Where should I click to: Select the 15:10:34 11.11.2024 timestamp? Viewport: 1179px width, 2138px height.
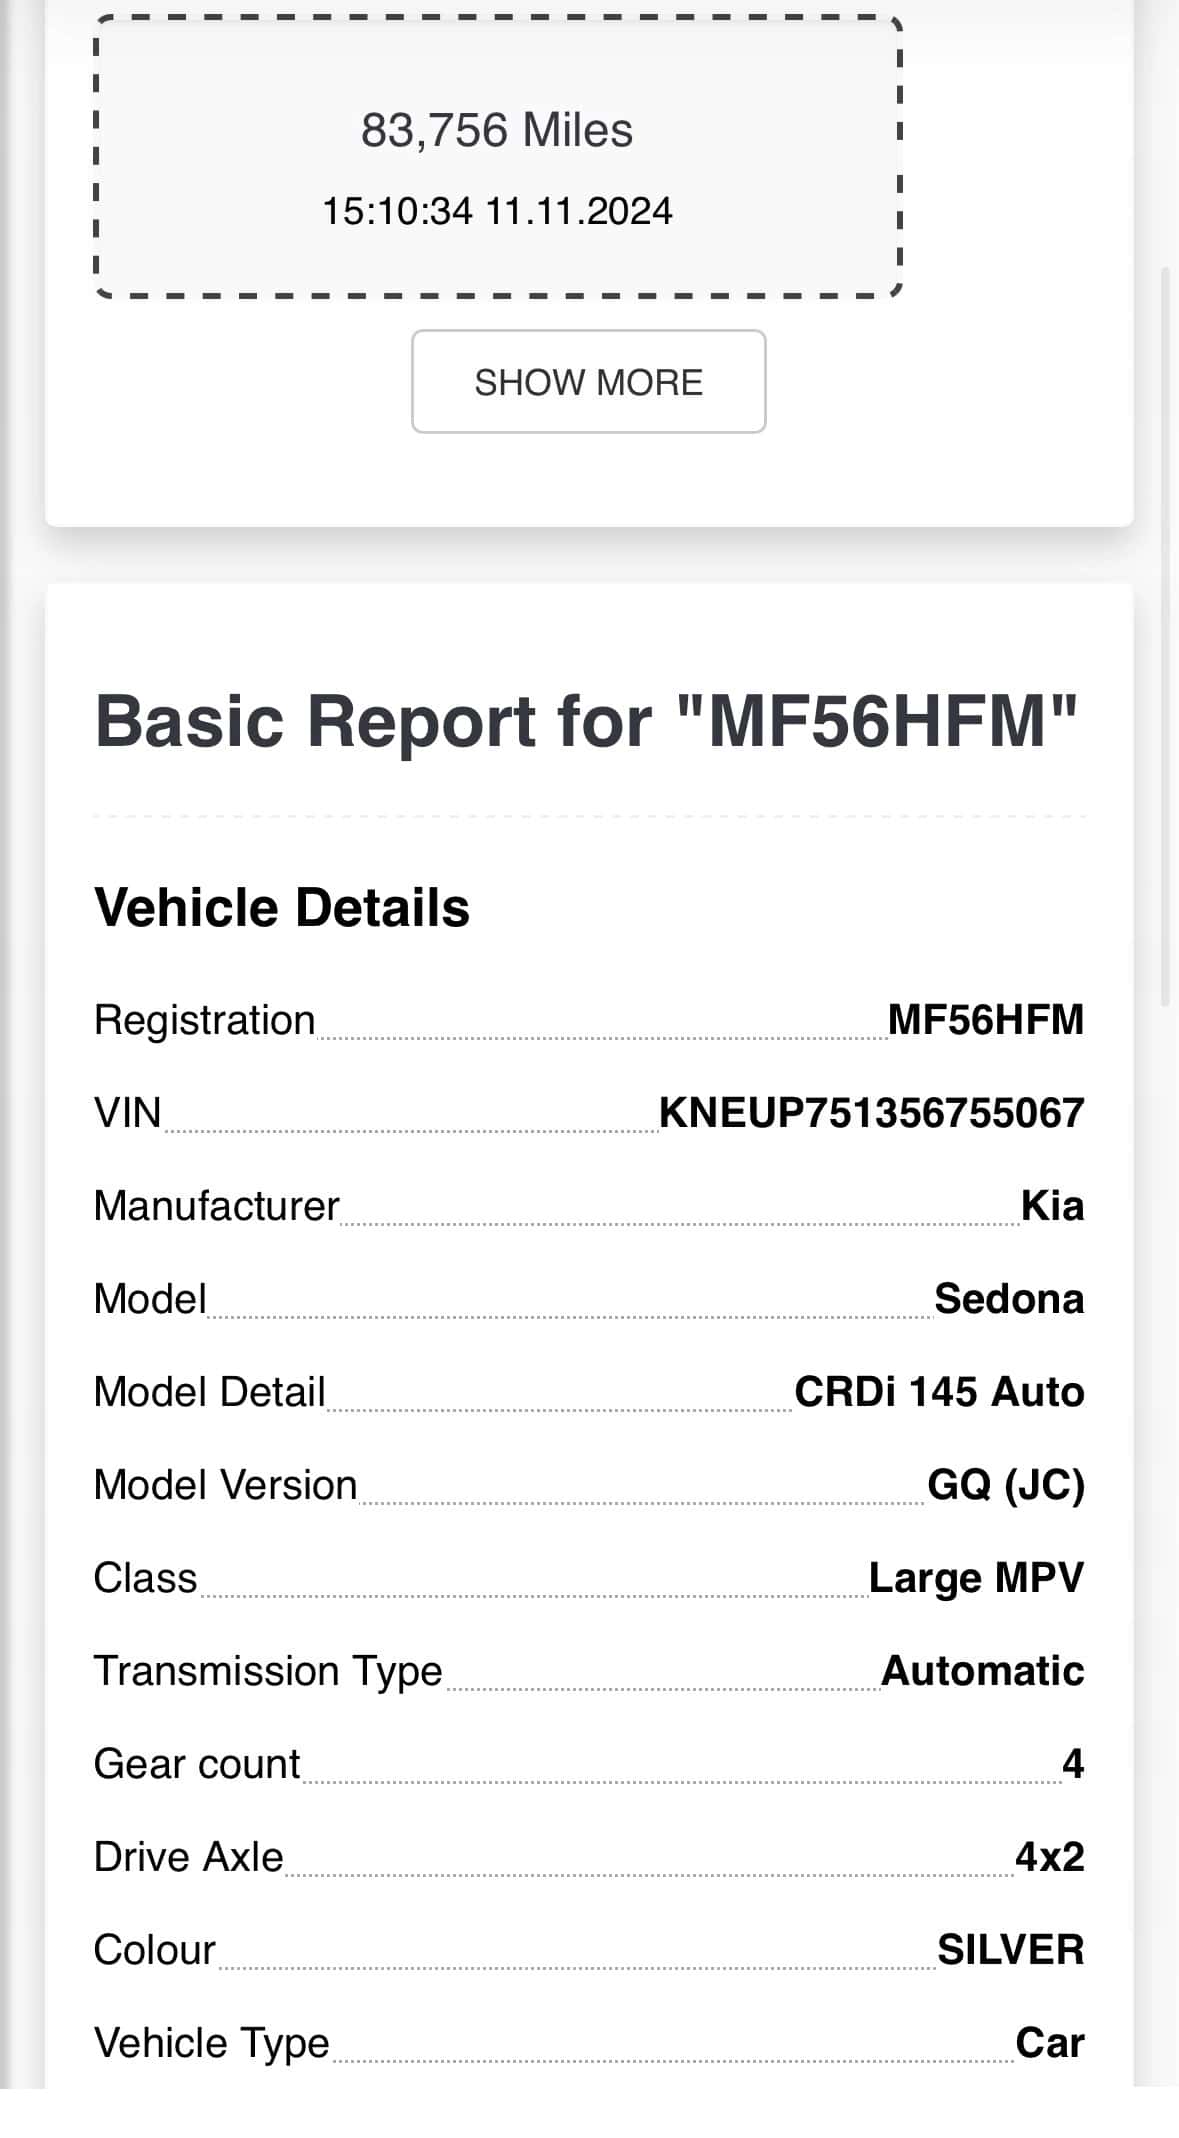coord(497,211)
